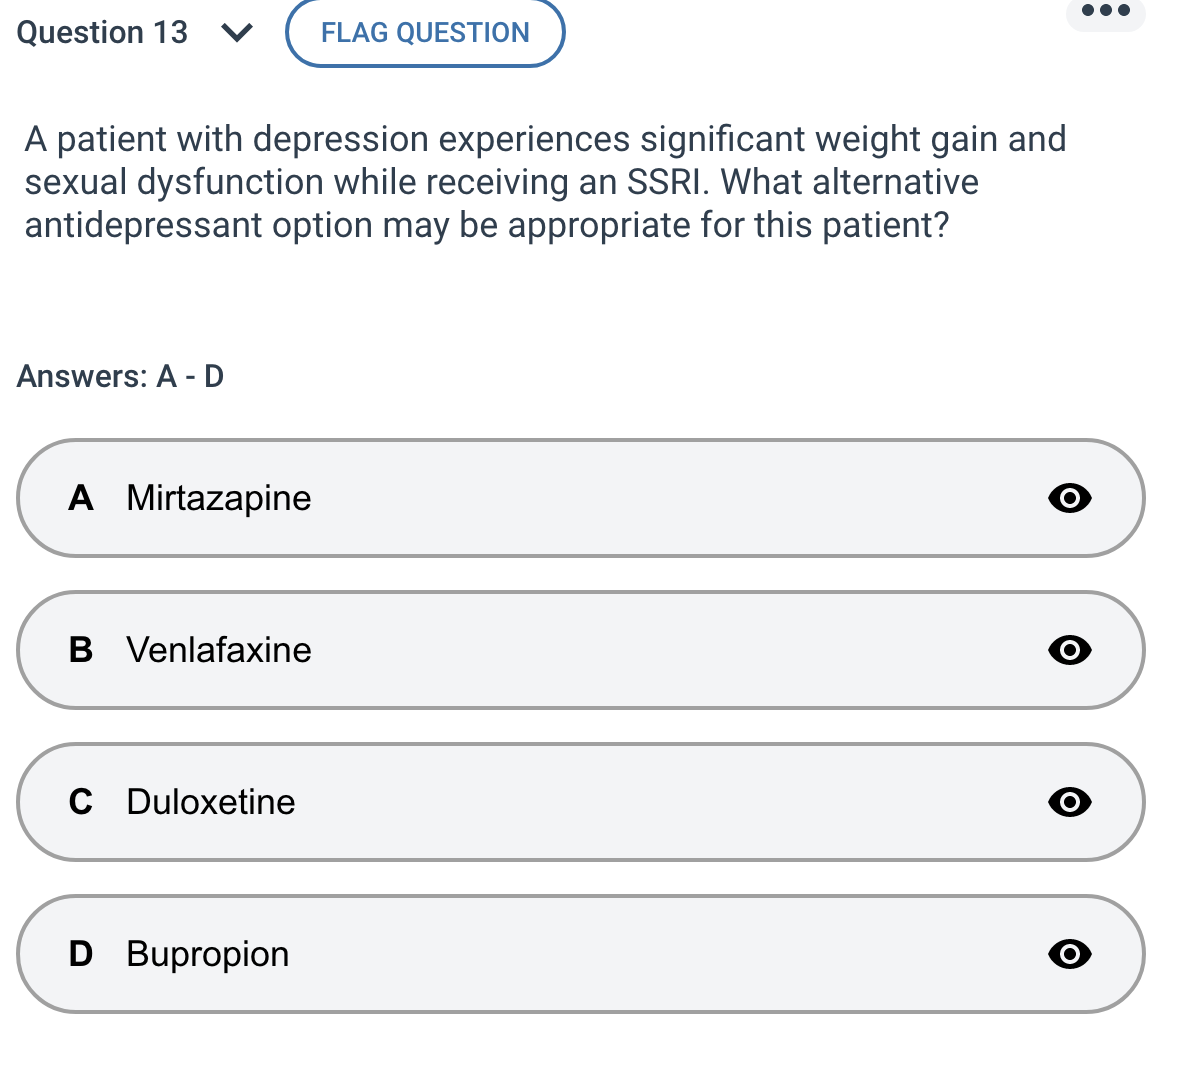Click the letter A badge

(82, 498)
